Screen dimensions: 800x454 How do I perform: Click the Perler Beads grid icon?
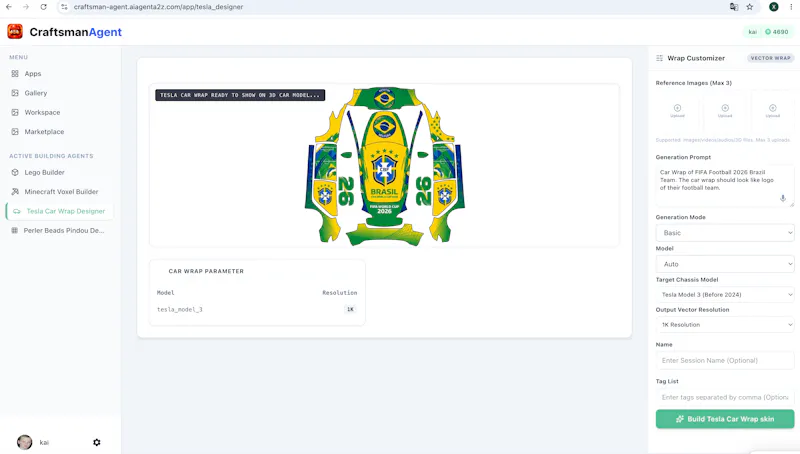point(15,231)
